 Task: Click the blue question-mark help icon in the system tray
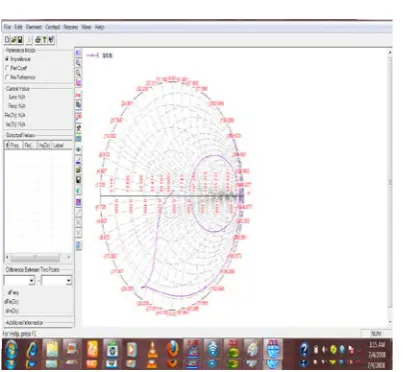pyautogui.click(x=304, y=349)
